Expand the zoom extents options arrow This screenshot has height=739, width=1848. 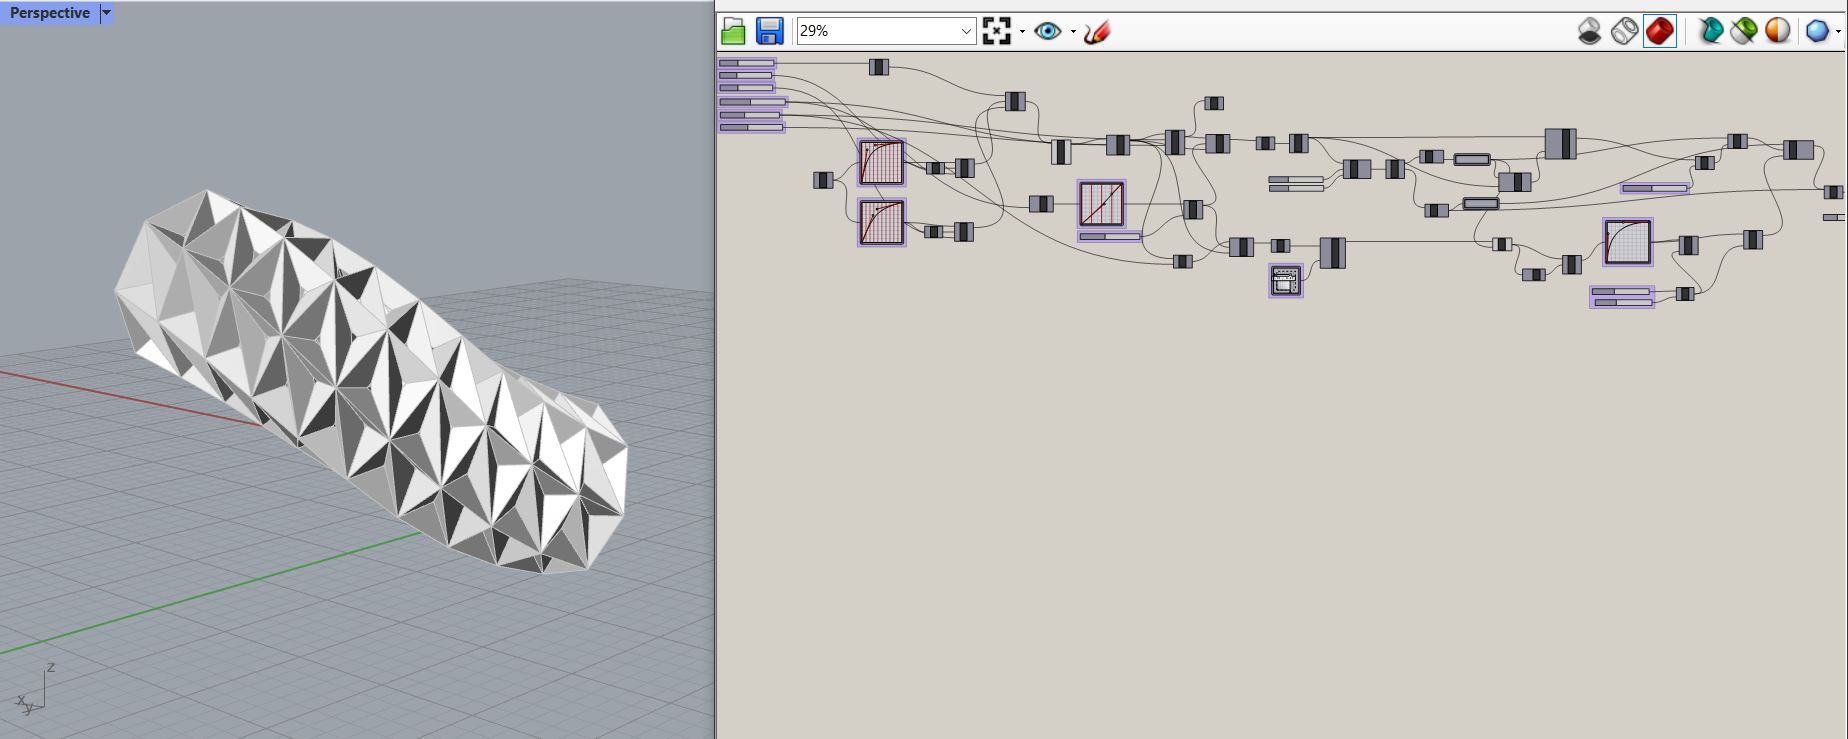tap(1022, 32)
